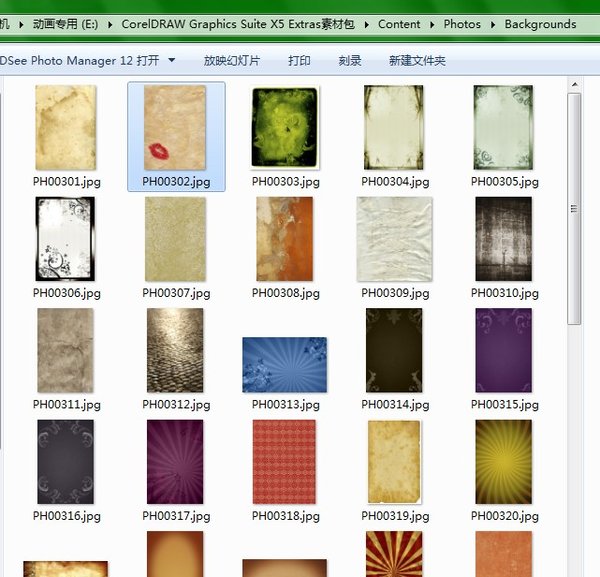The width and height of the screenshot is (600, 577).
Task: Select the orange wall PH00308.jpg thumbnail
Action: (x=285, y=239)
